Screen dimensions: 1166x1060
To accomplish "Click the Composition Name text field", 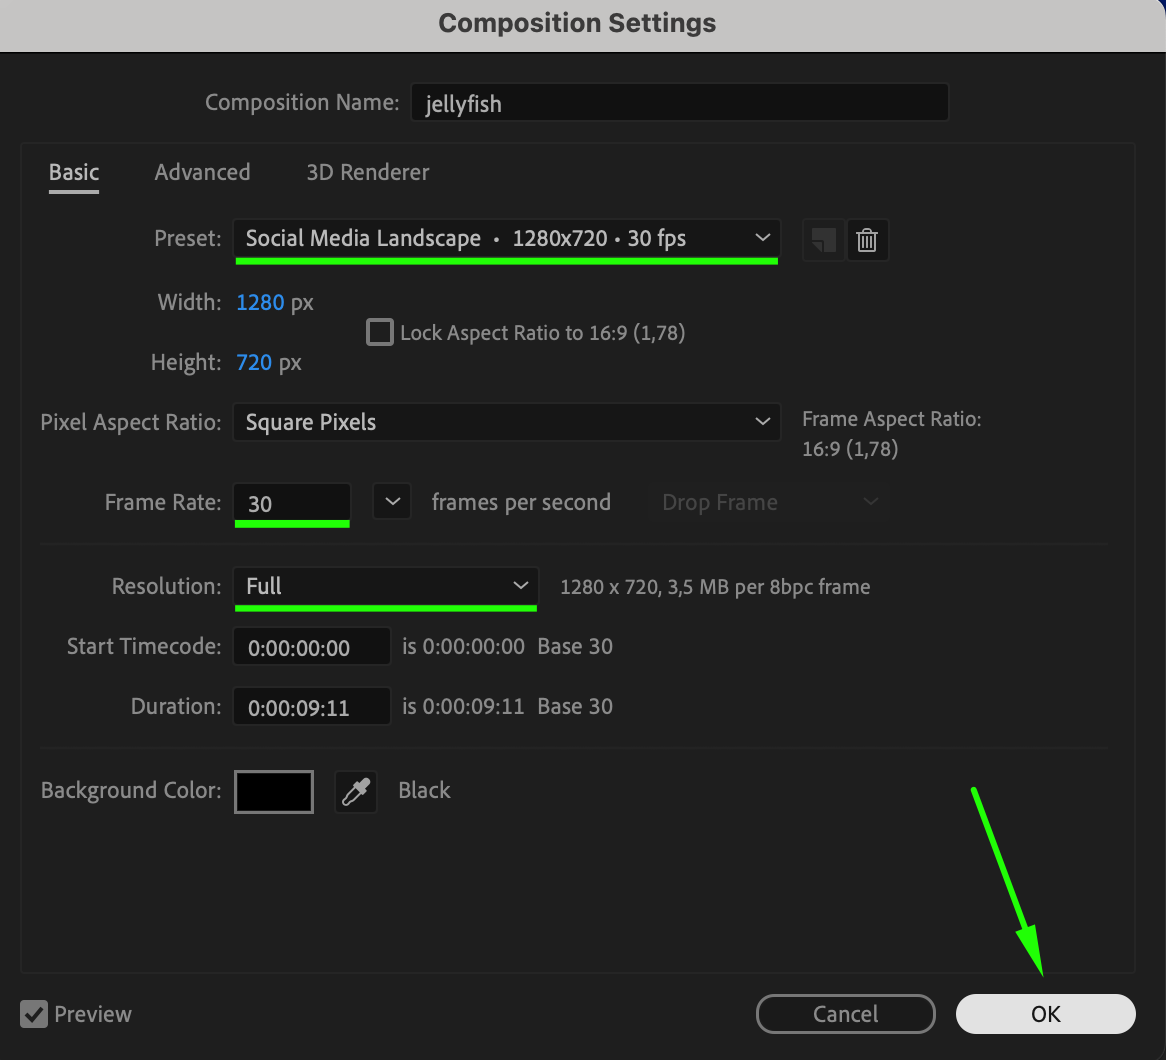I will (x=679, y=103).
